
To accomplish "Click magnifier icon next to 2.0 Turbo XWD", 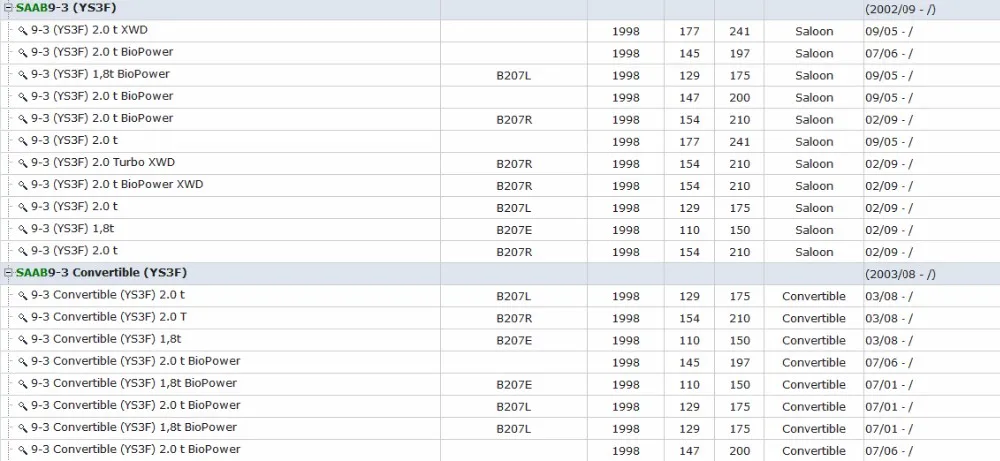I will 23,163.
